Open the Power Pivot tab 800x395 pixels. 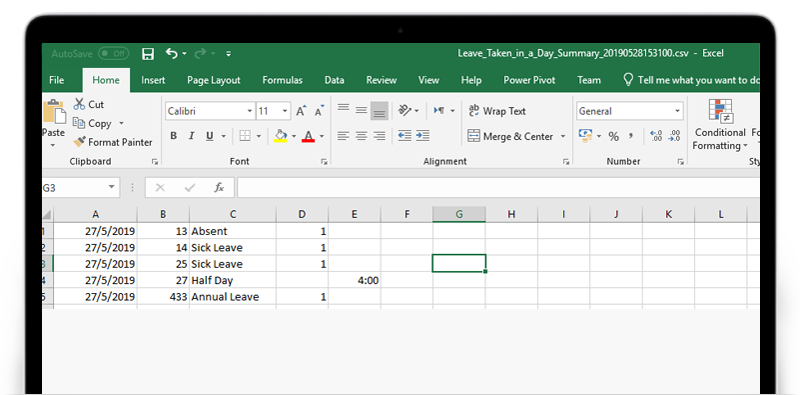click(530, 80)
